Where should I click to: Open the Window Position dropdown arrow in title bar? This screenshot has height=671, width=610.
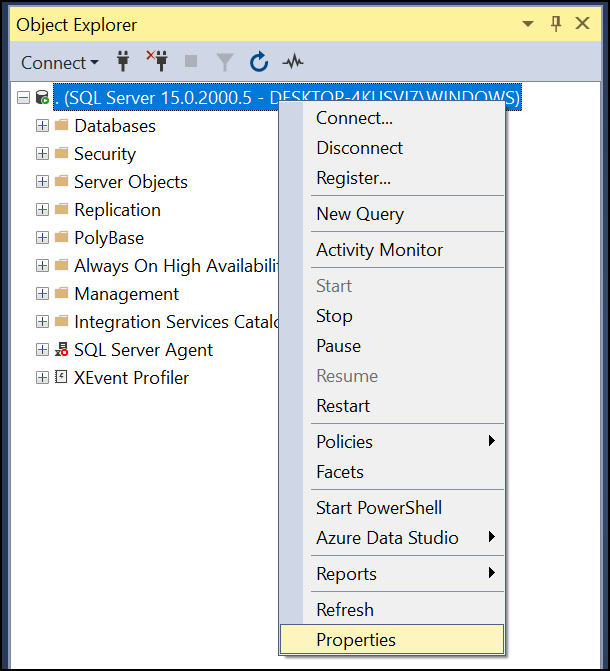coord(528,24)
